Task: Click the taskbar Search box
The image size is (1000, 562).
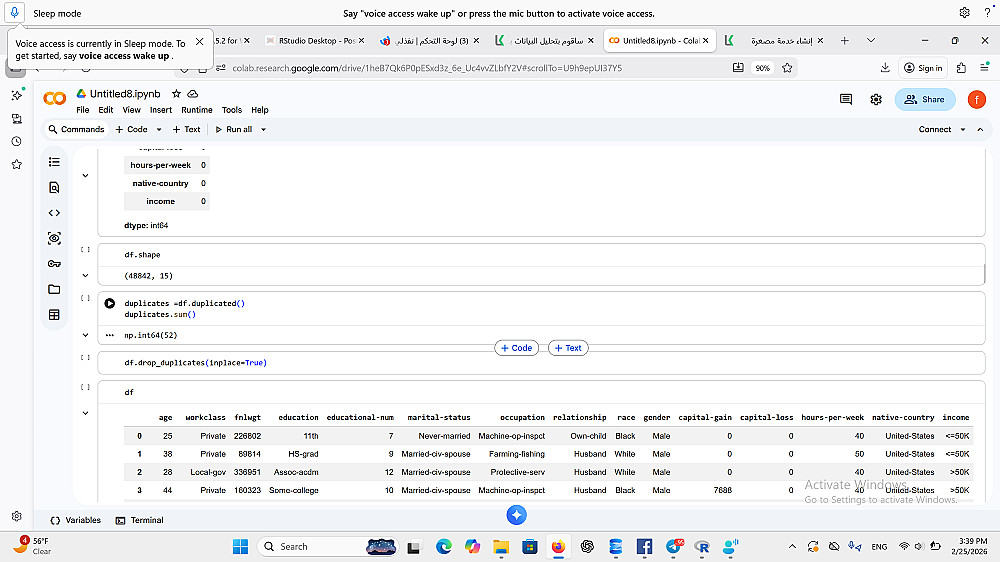Action: click(327, 547)
